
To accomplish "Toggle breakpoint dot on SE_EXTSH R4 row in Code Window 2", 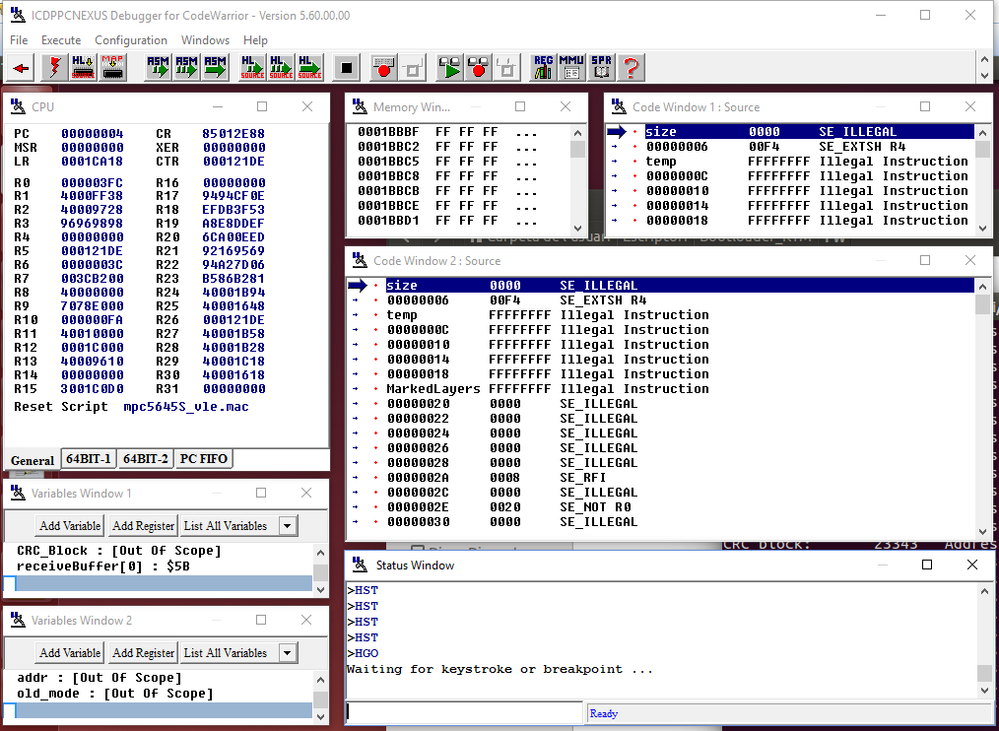I will (x=376, y=300).
